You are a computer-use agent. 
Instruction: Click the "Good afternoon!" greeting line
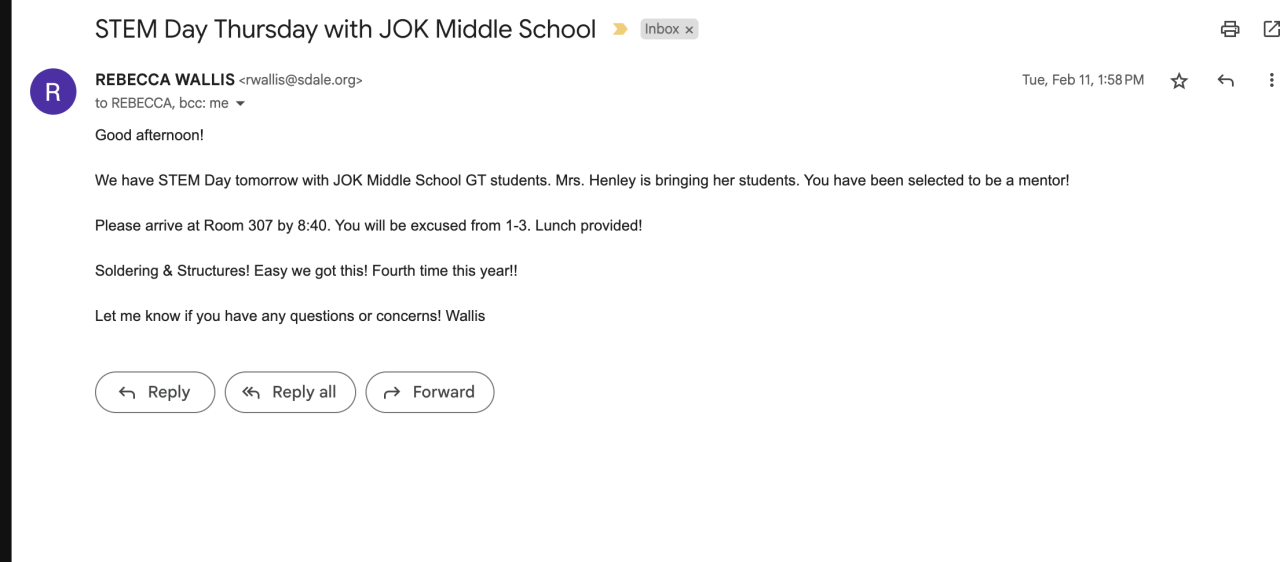[x=149, y=135]
